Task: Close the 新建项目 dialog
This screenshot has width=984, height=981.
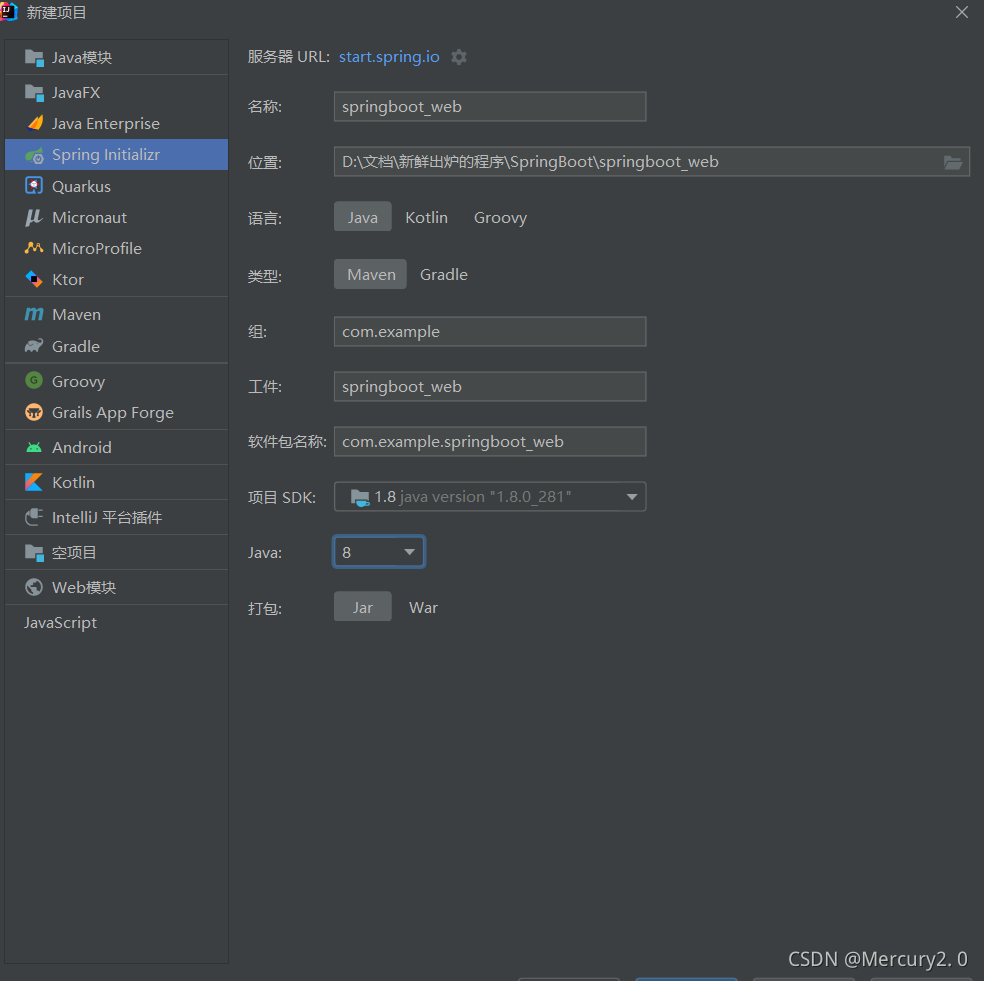Action: [961, 12]
